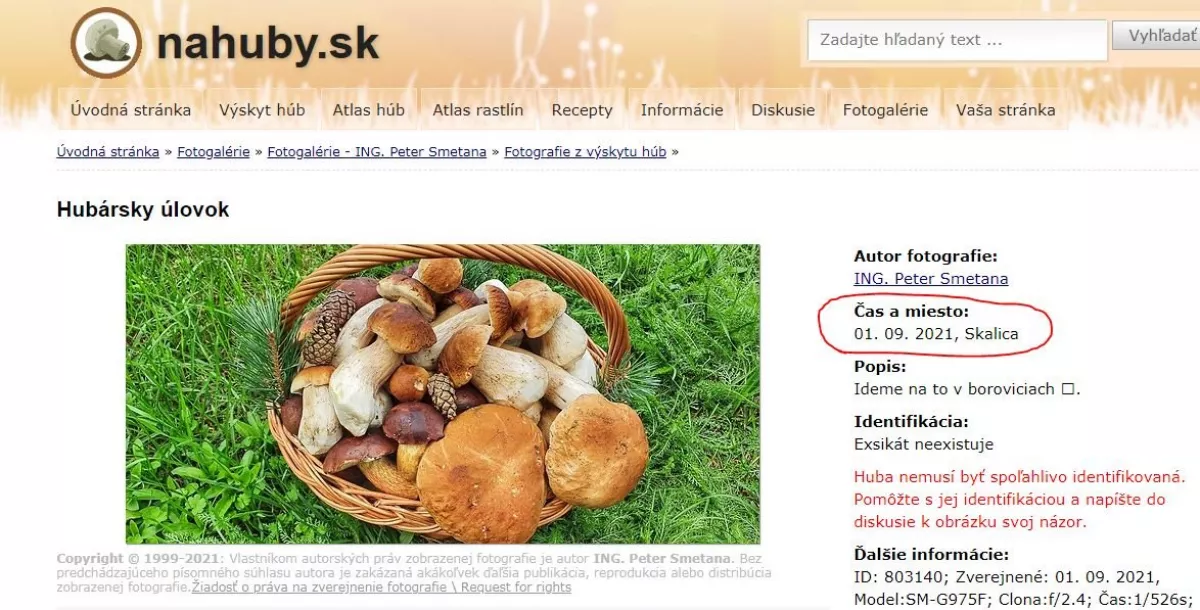This screenshot has height=610, width=1200.
Task: Open the Výskyt húb menu item
Action: point(262,110)
